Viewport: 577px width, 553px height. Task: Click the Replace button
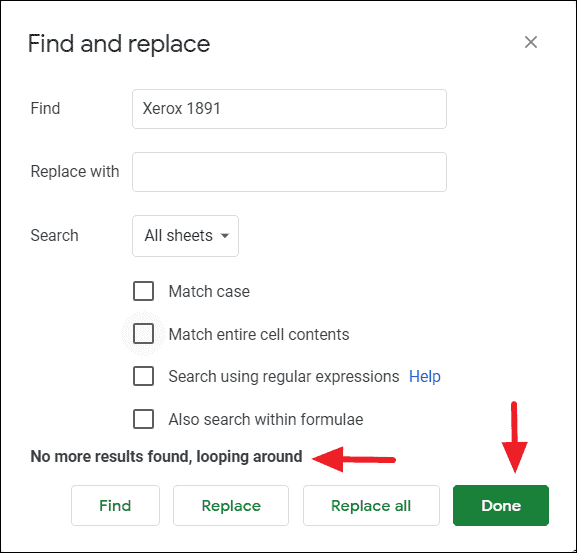click(231, 506)
